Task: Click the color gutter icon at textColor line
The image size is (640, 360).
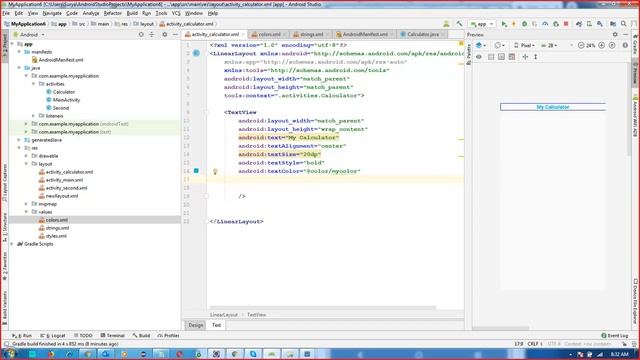Action: [x=196, y=171]
